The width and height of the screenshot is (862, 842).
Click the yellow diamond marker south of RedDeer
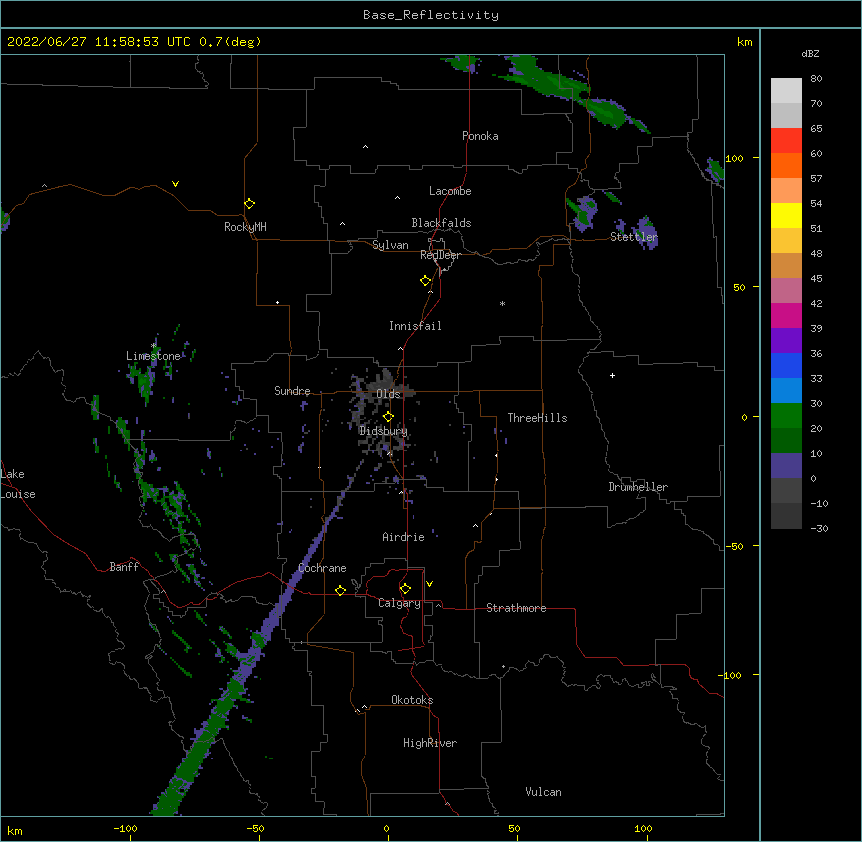point(426,281)
